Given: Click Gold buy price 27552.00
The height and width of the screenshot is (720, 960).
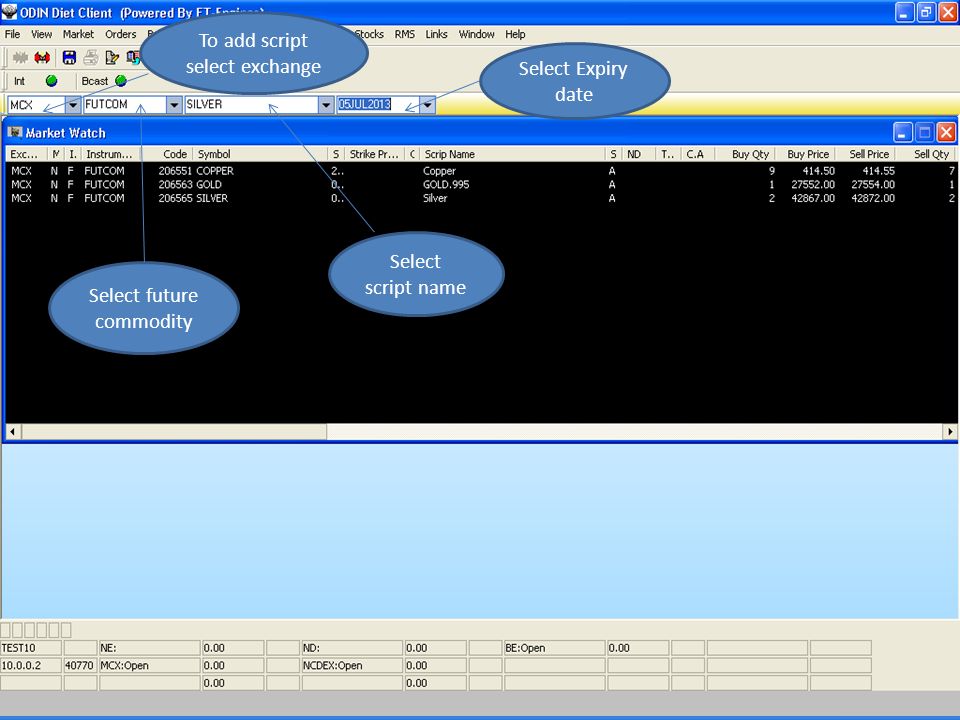Looking at the screenshot, I should tap(812, 184).
